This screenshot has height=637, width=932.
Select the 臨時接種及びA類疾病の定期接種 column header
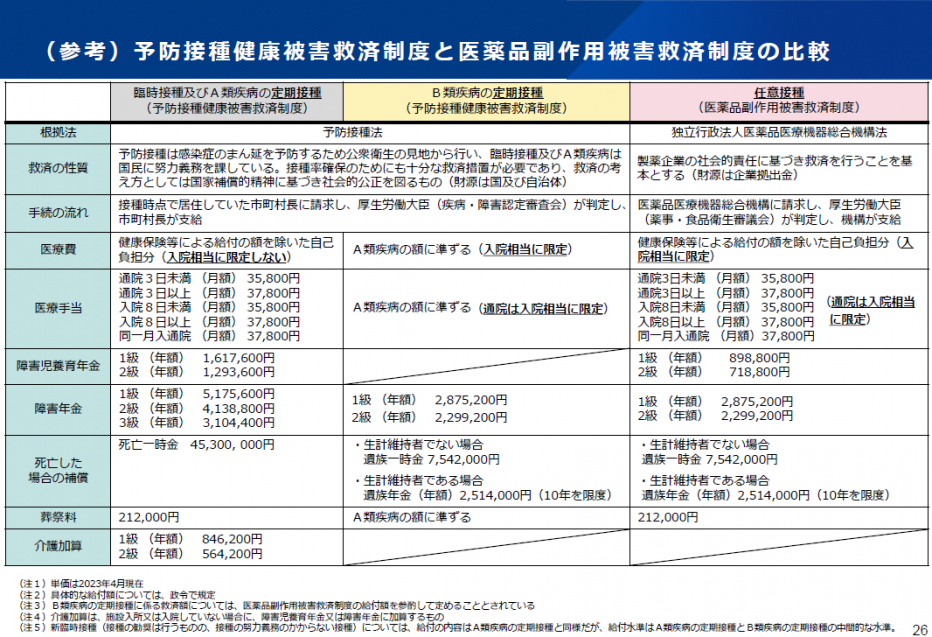tap(227, 101)
